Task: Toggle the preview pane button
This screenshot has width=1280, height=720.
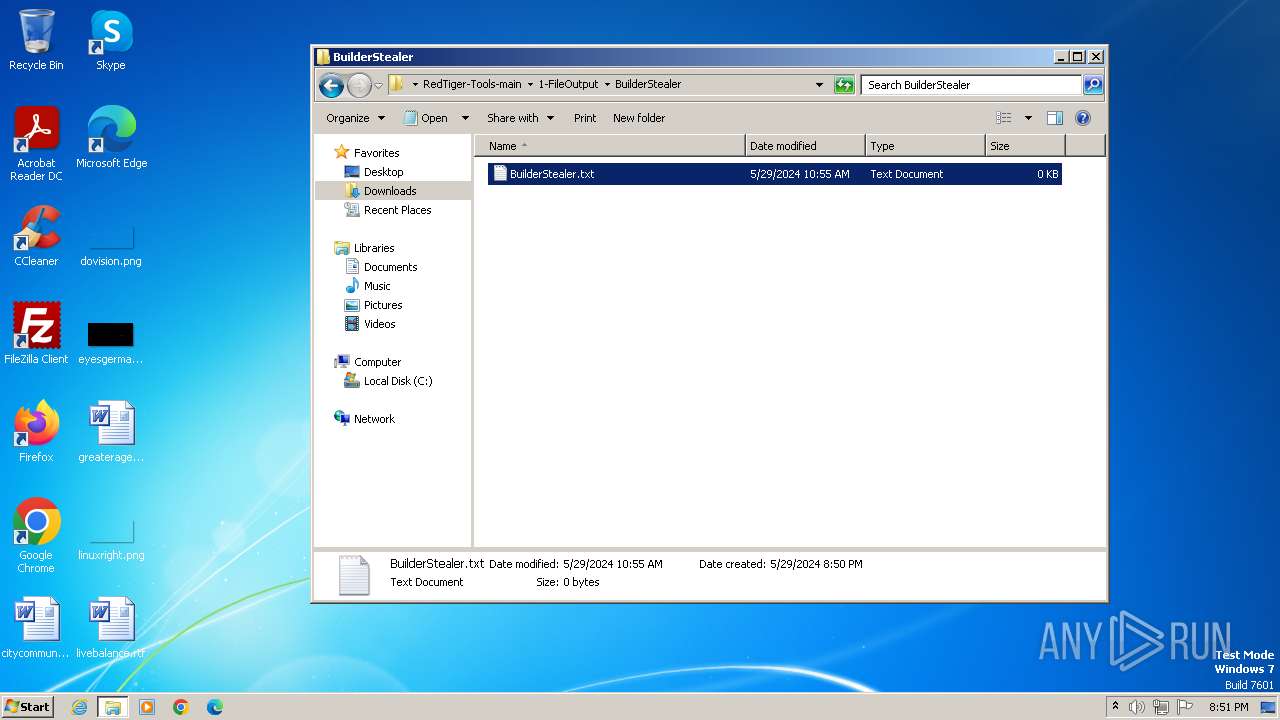Action: tap(1054, 118)
